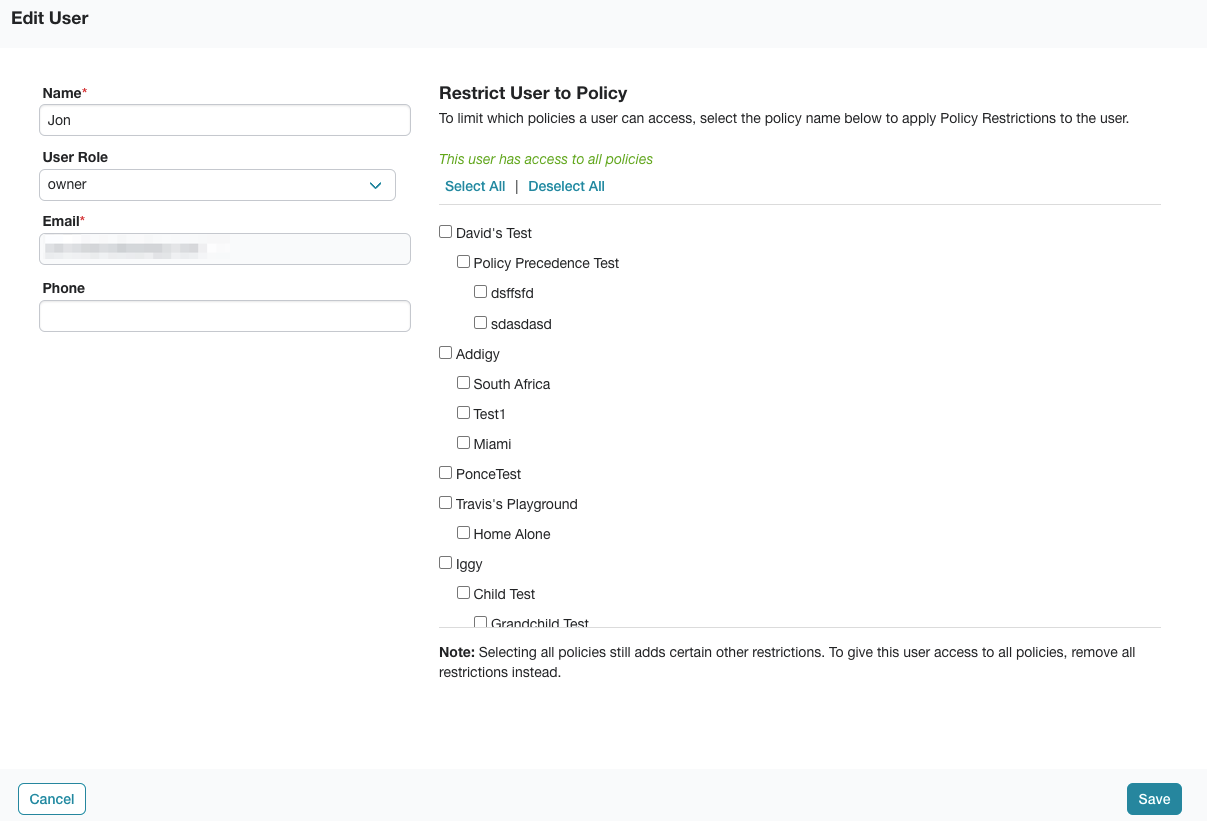Select the South Africa policy

point(463,381)
